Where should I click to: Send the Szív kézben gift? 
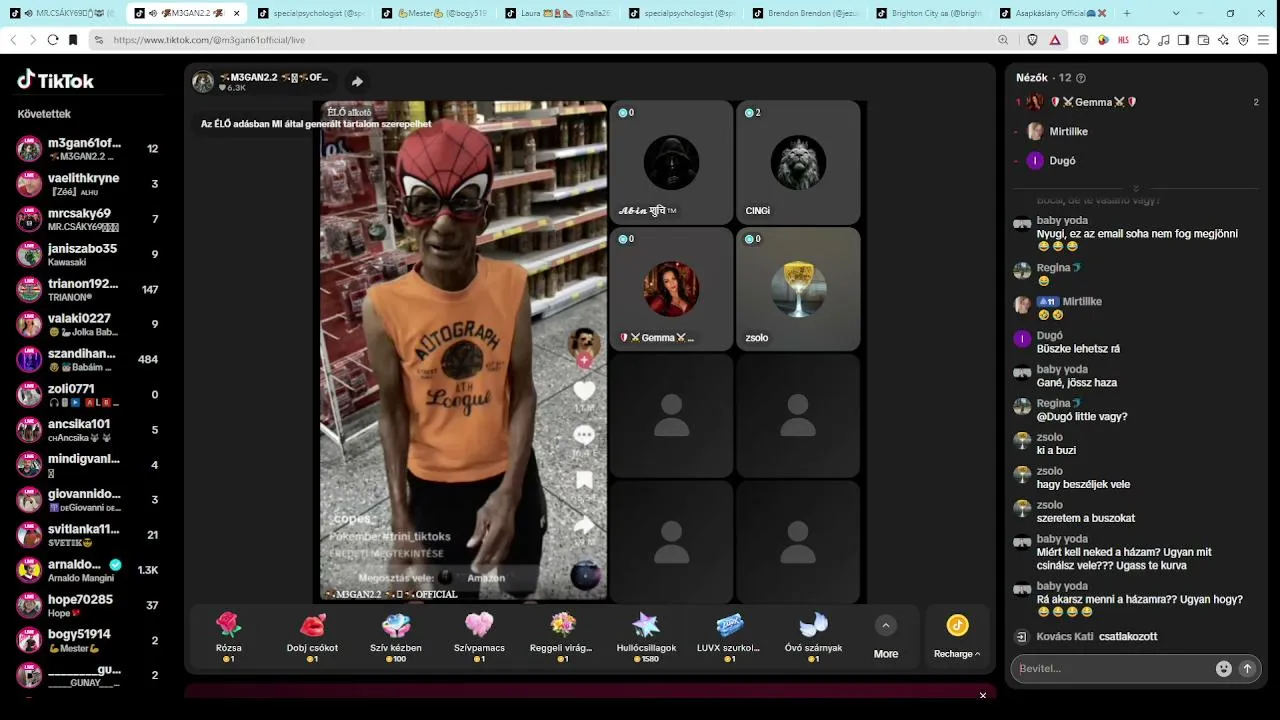[x=396, y=637]
